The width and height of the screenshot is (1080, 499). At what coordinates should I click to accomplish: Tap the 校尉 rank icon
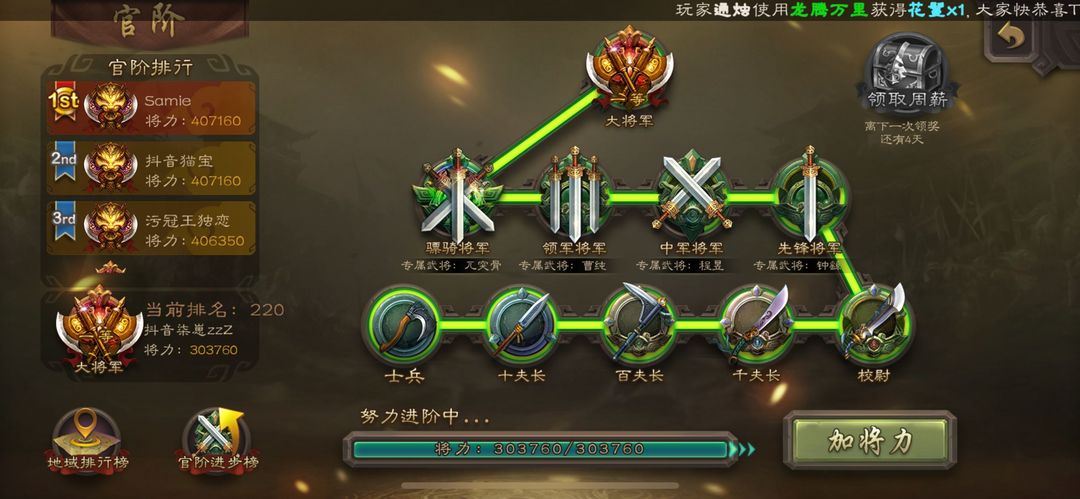875,324
